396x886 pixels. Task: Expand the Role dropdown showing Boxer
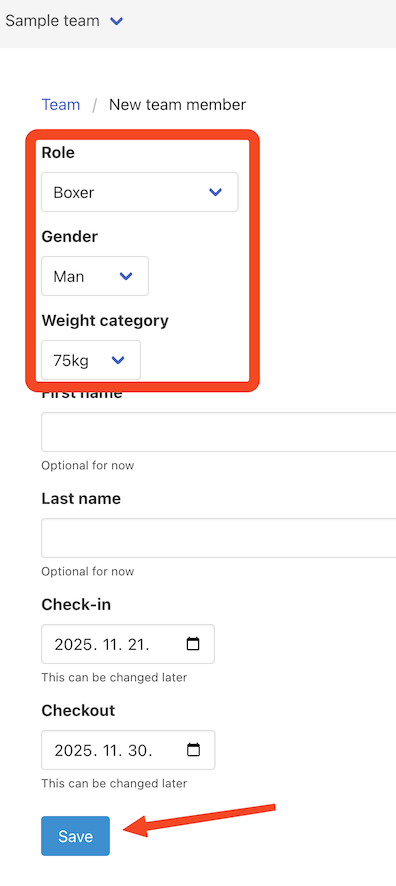pyautogui.click(x=140, y=192)
